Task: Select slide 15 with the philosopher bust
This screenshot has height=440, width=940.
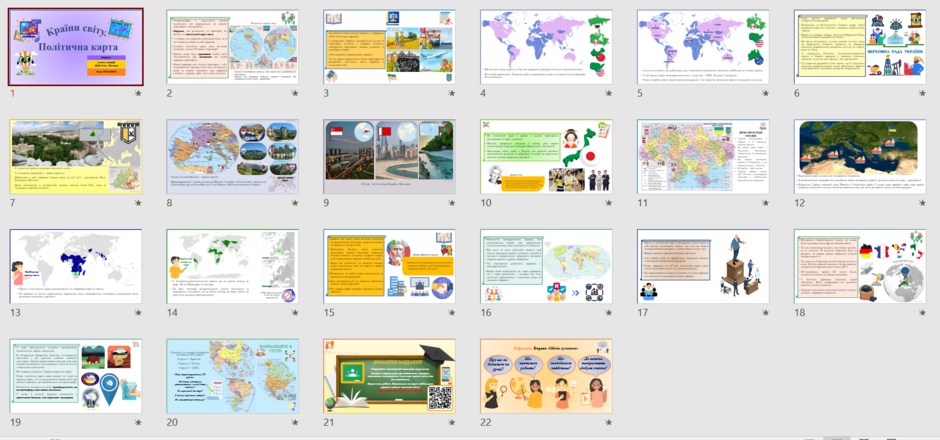Action: [390, 266]
